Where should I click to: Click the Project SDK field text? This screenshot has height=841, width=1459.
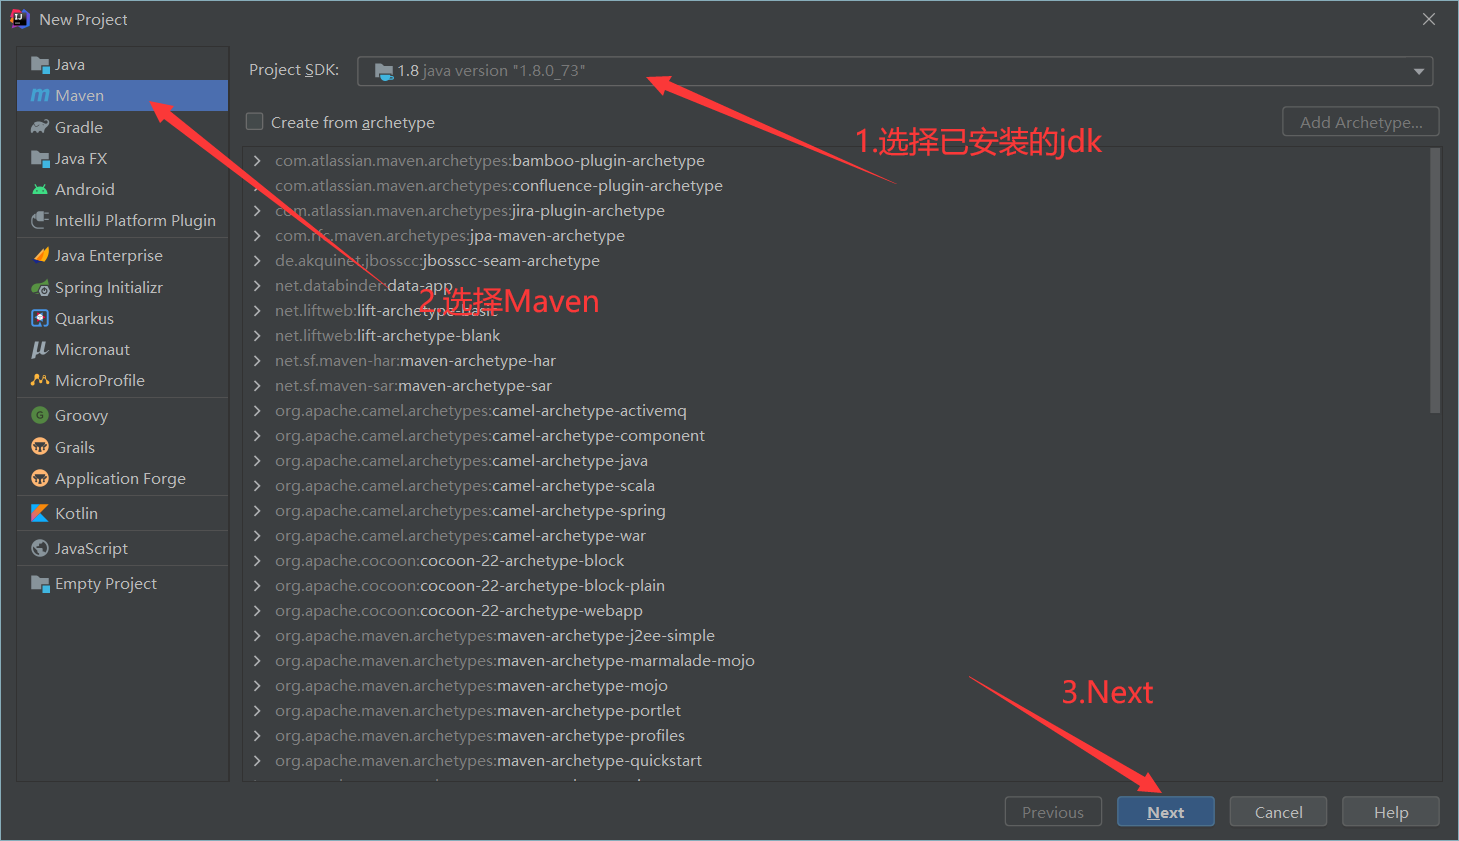[x=491, y=71]
